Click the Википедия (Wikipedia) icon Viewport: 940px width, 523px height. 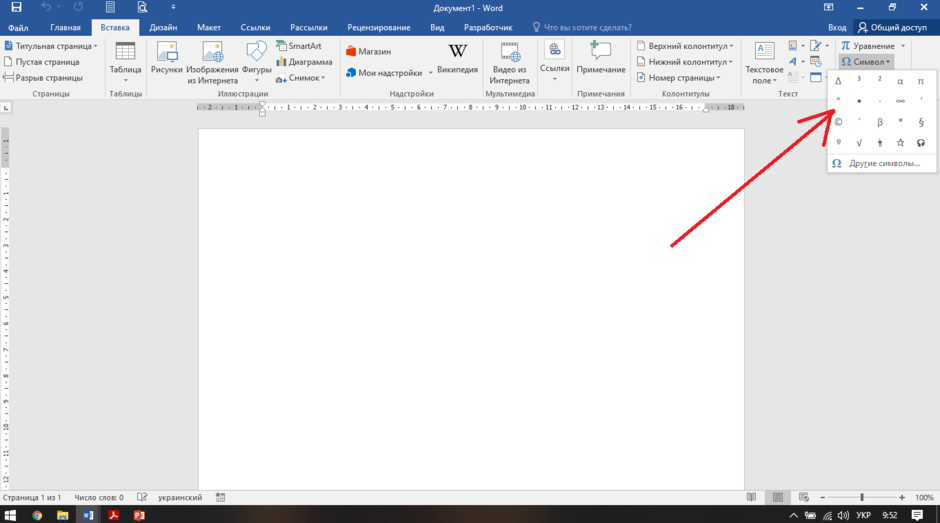coord(457,59)
